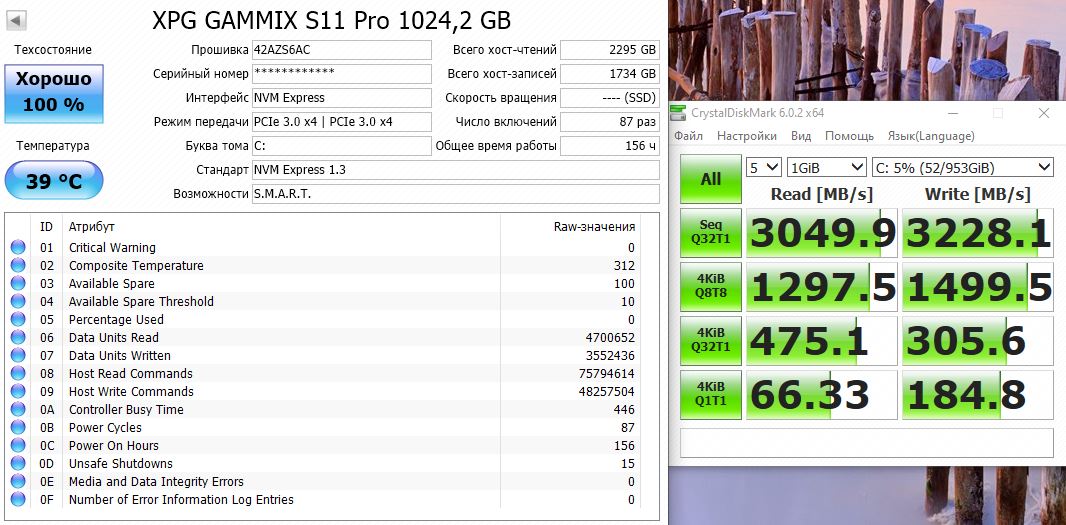Click the 4KiB Q32T1 read result 475.1

(x=822, y=341)
